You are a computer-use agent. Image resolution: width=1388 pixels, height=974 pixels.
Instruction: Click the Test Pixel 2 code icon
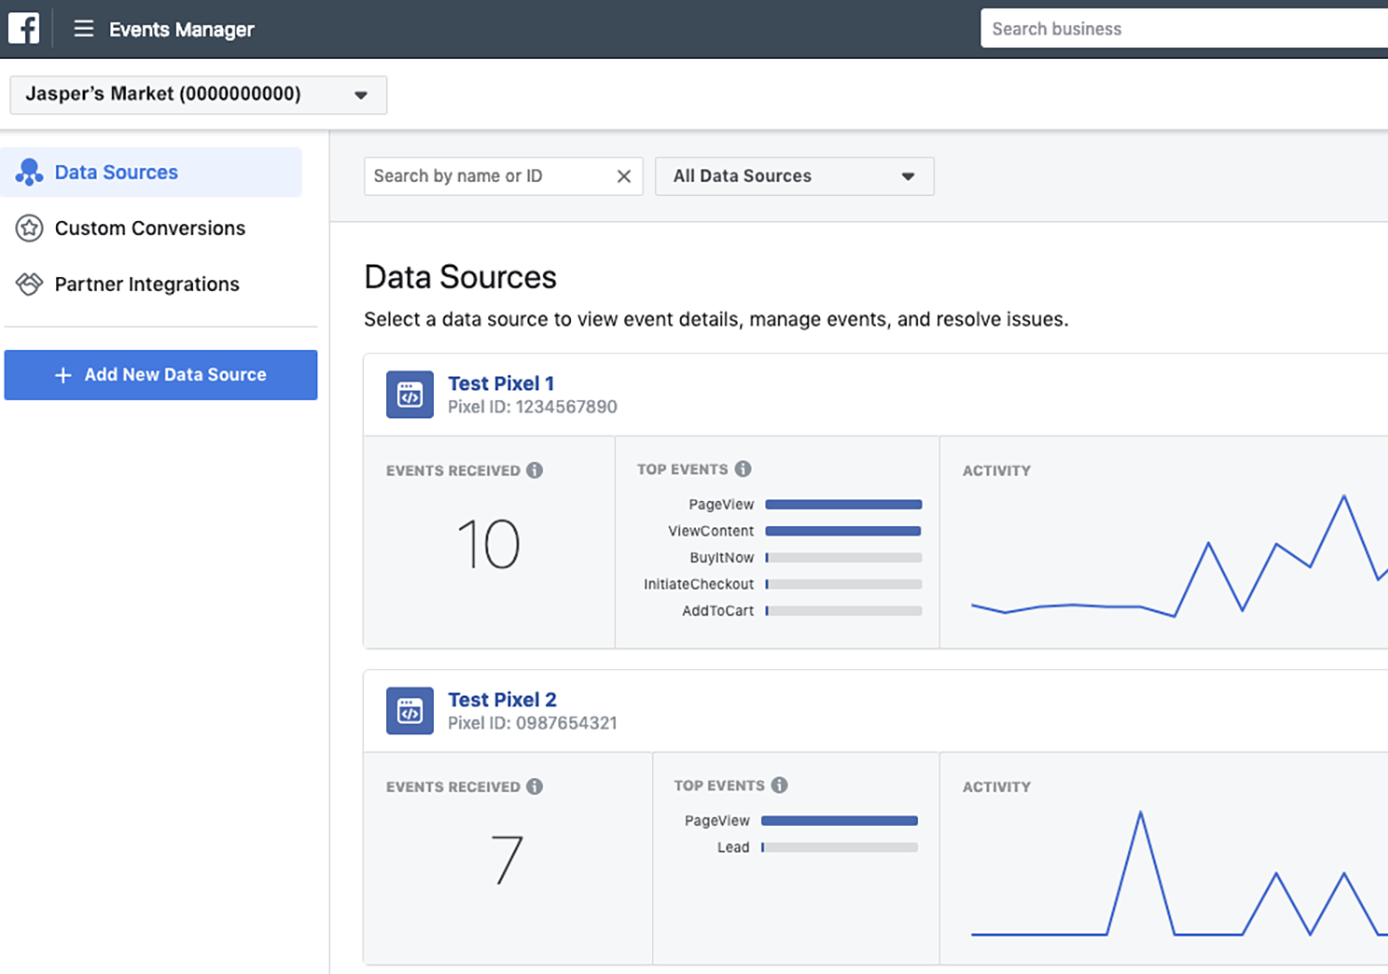pos(410,711)
